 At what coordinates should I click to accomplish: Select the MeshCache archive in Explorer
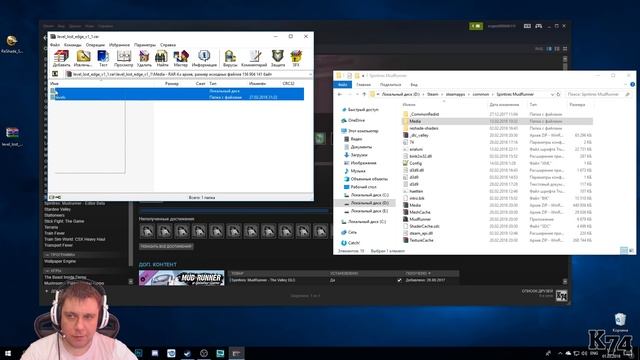(x=420, y=212)
